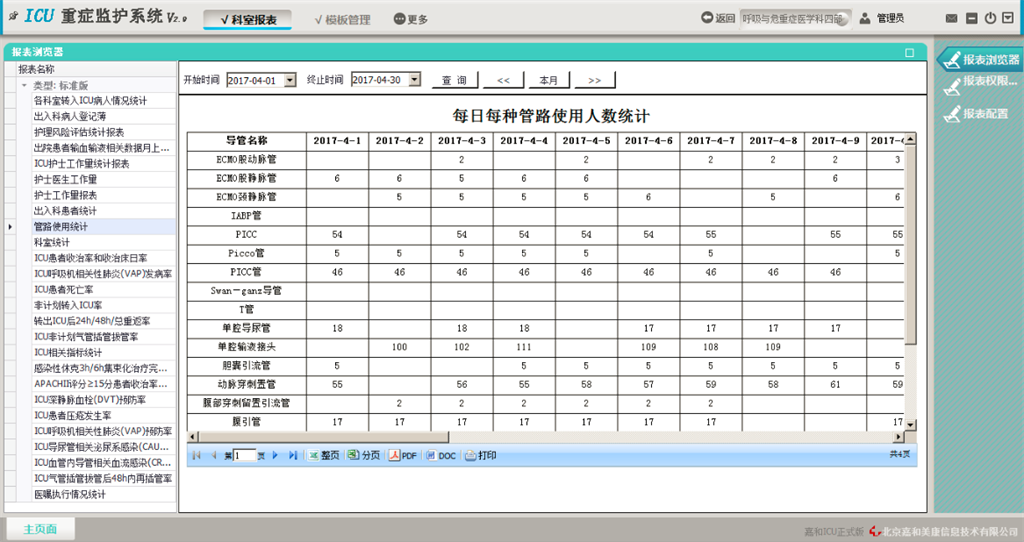
Task: Click the page number input field
Action: coord(245,455)
